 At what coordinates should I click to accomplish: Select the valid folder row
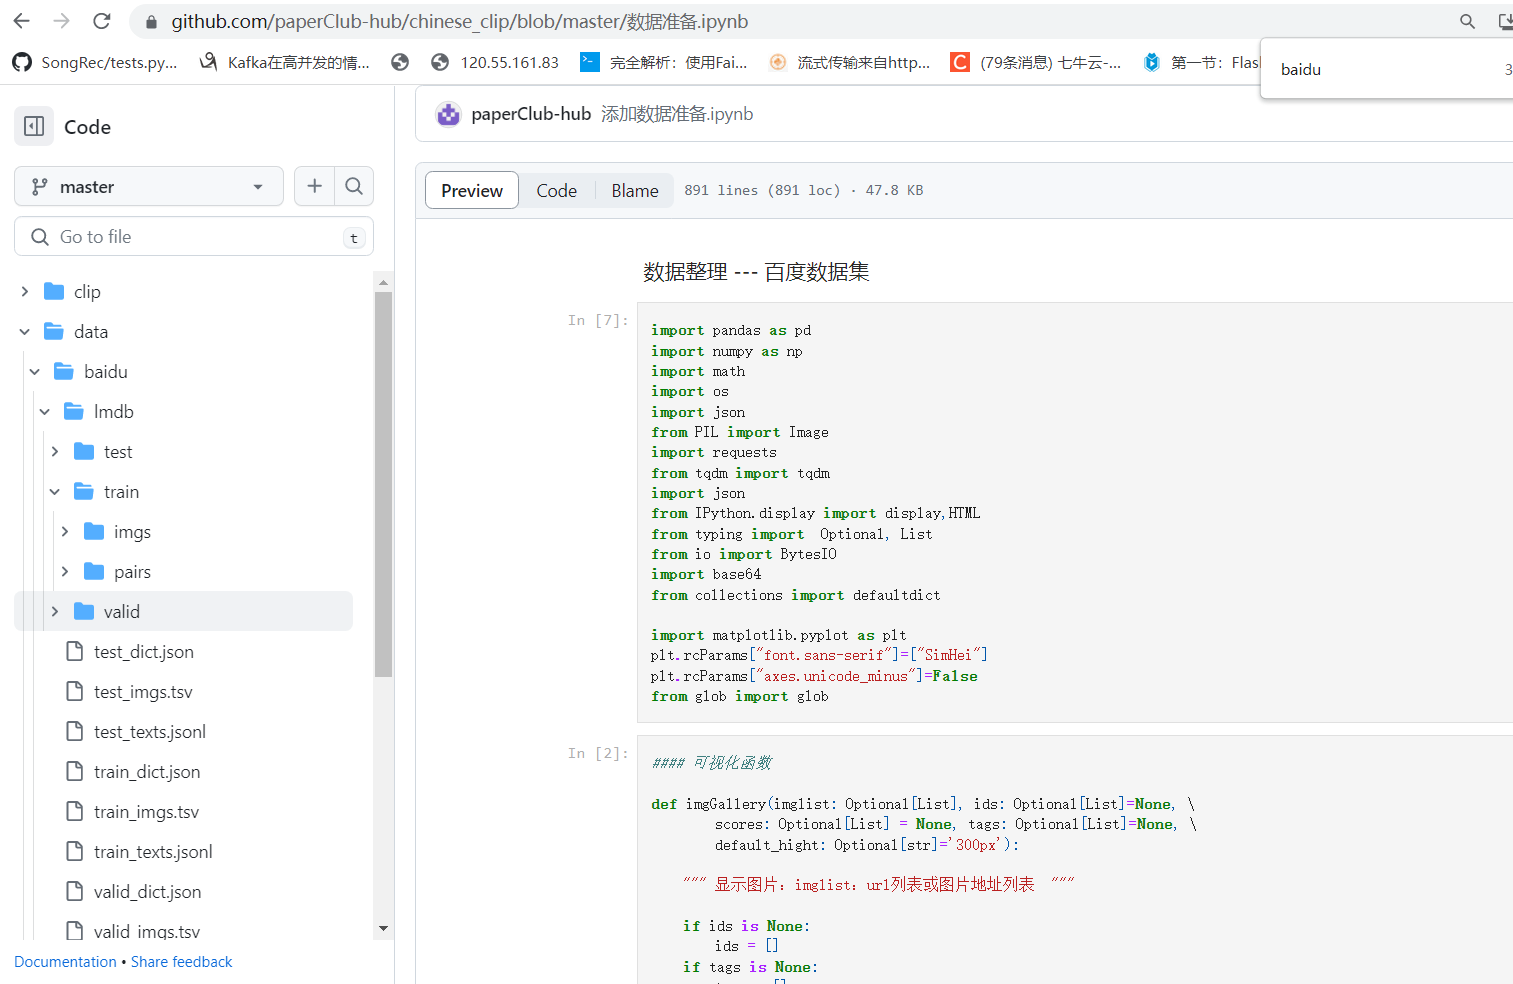[x=184, y=611]
